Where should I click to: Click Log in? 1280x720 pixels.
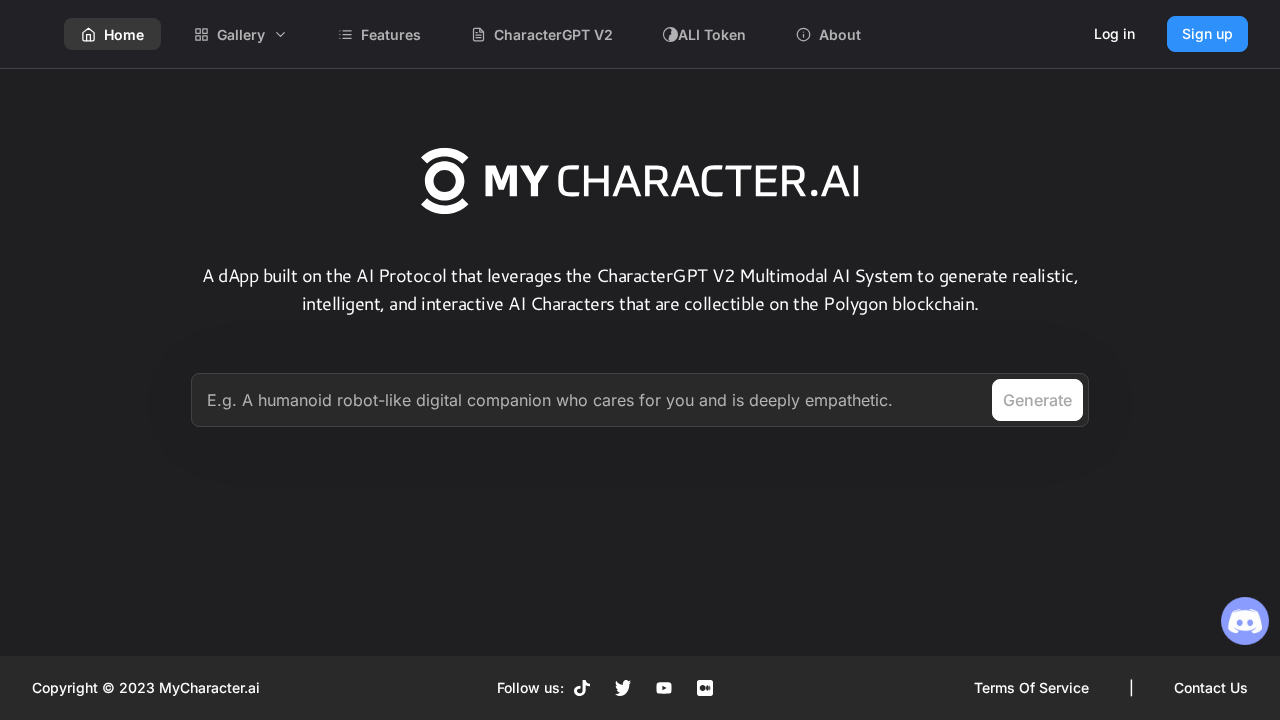[x=1114, y=34]
